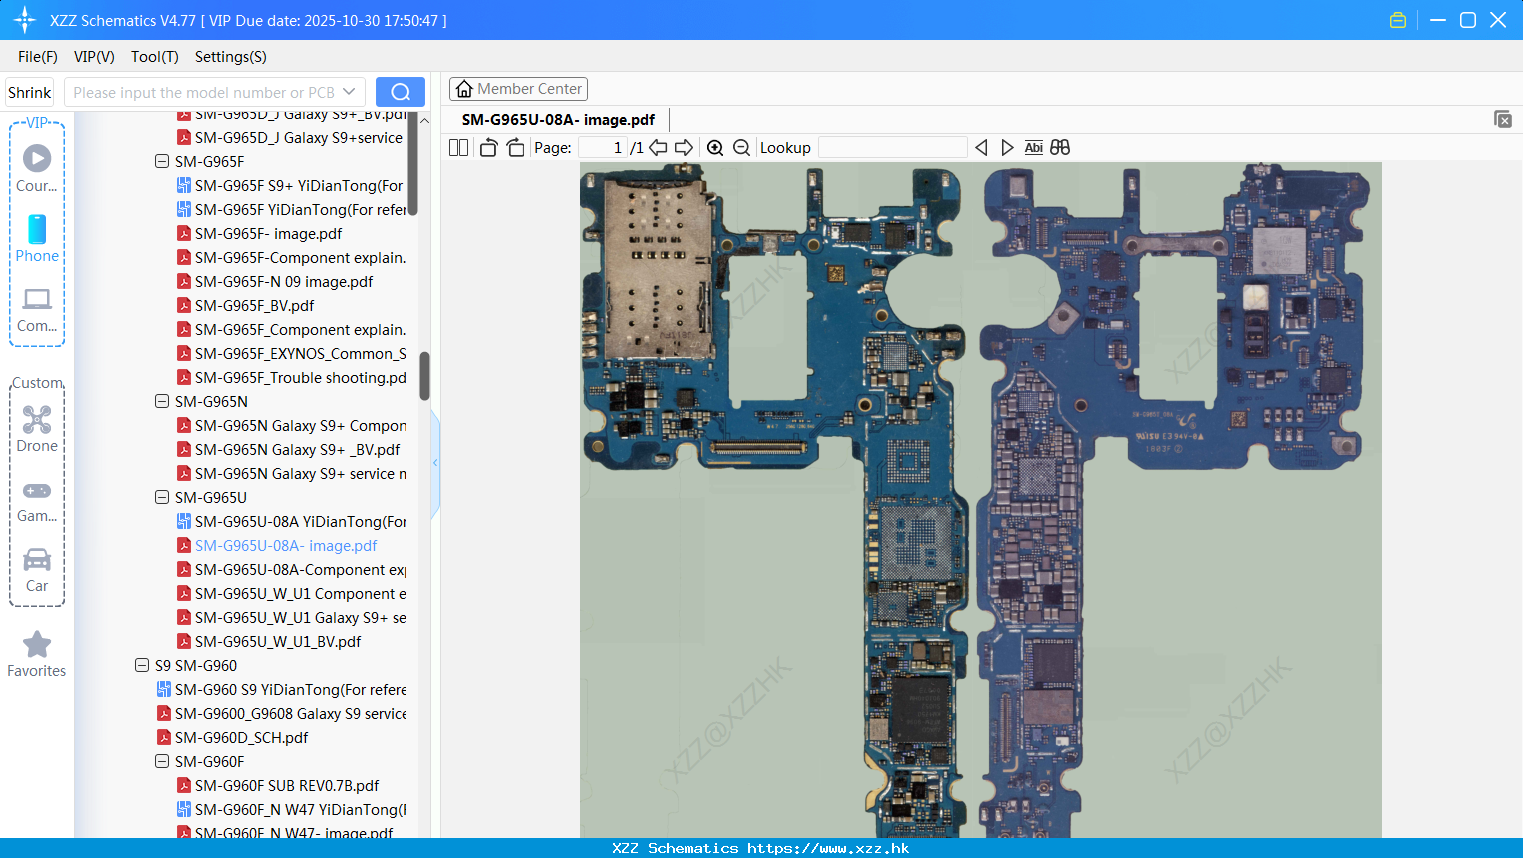Rotate the page clockwise
Image resolution: width=1523 pixels, height=858 pixels.
tap(515, 147)
